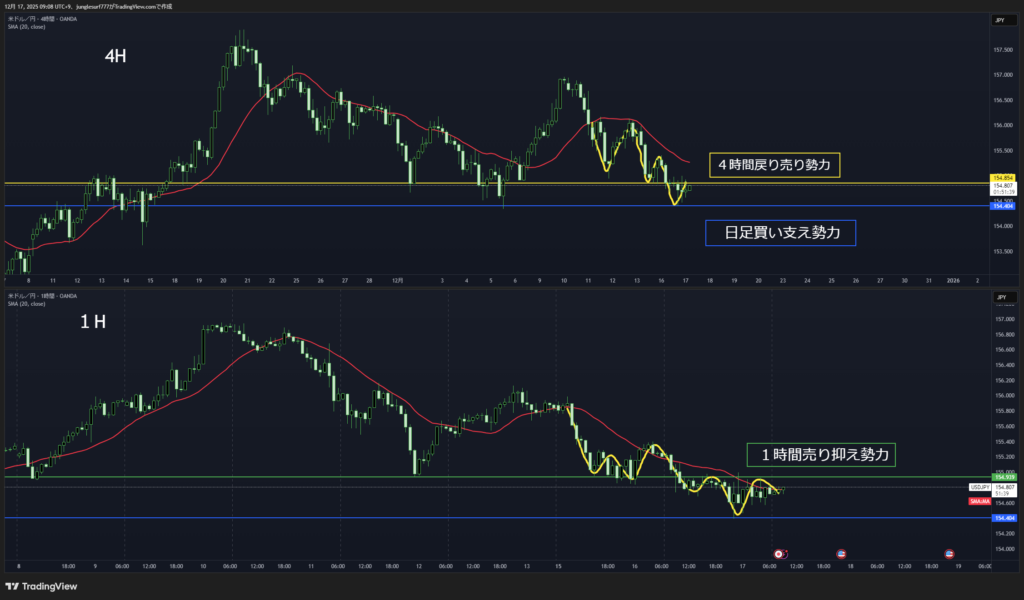Viewport: 1024px width, 600px height.
Task: Click the TradingView logo
Action: coord(42,587)
